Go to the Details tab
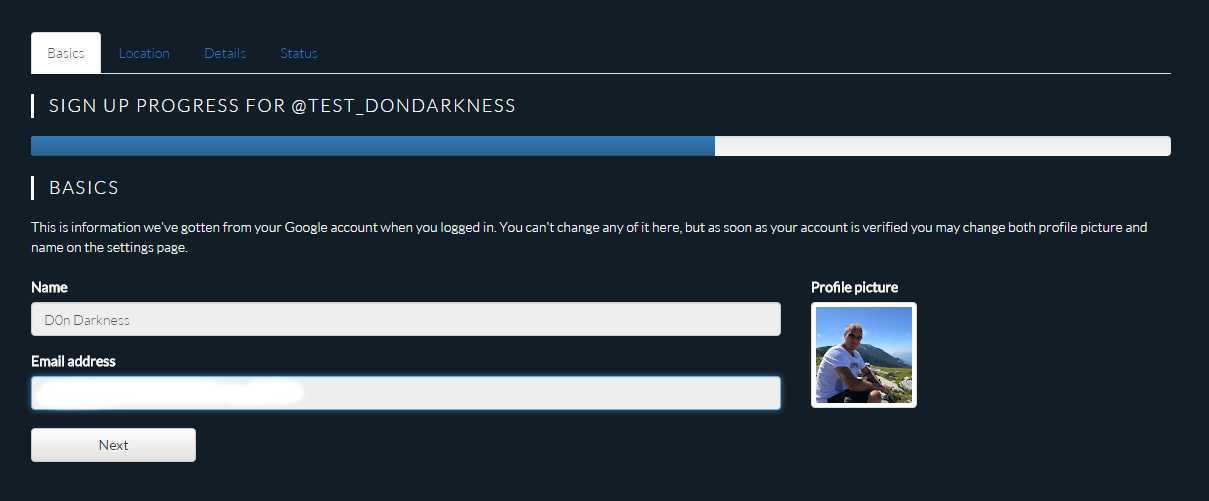This screenshot has height=501, width=1209. tap(225, 53)
